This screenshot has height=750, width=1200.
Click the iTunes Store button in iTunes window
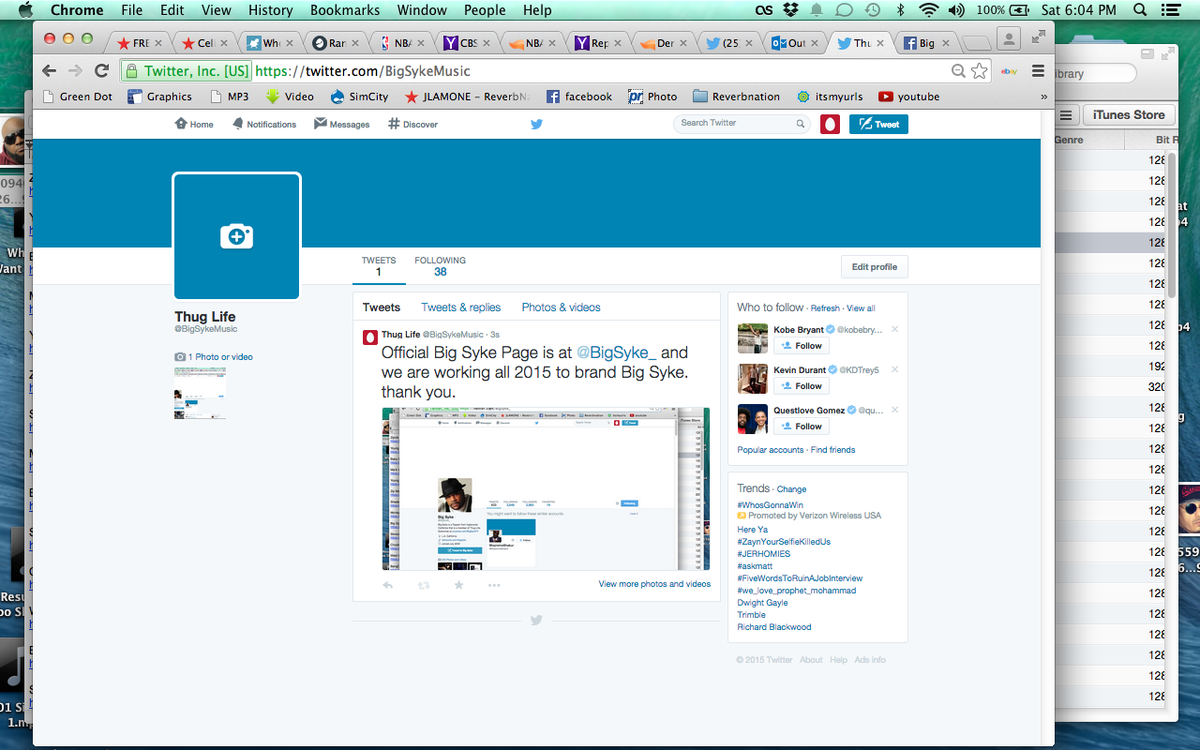tap(1129, 115)
